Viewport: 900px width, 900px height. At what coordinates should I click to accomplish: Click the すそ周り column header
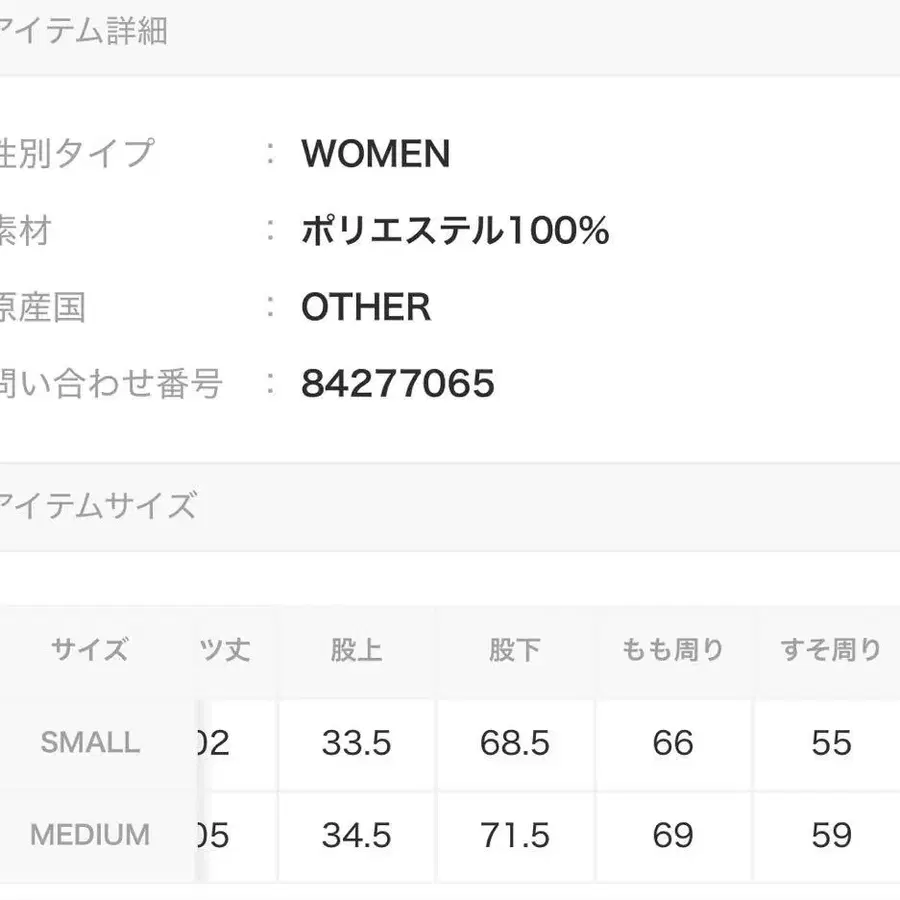830,650
